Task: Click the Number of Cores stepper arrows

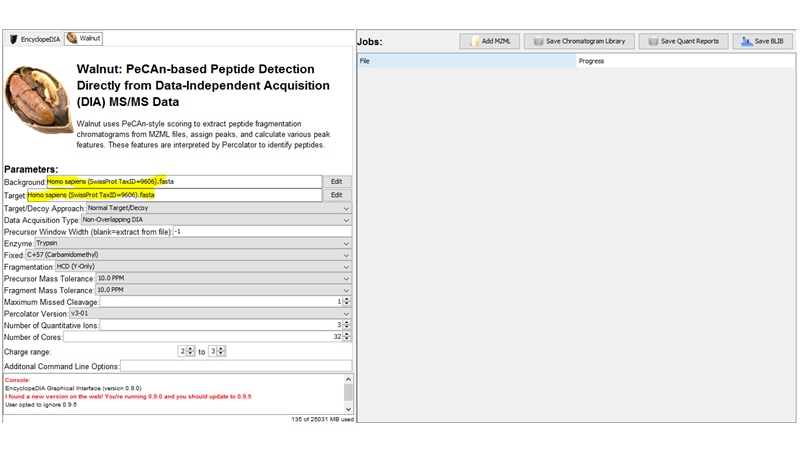Action: (347, 337)
